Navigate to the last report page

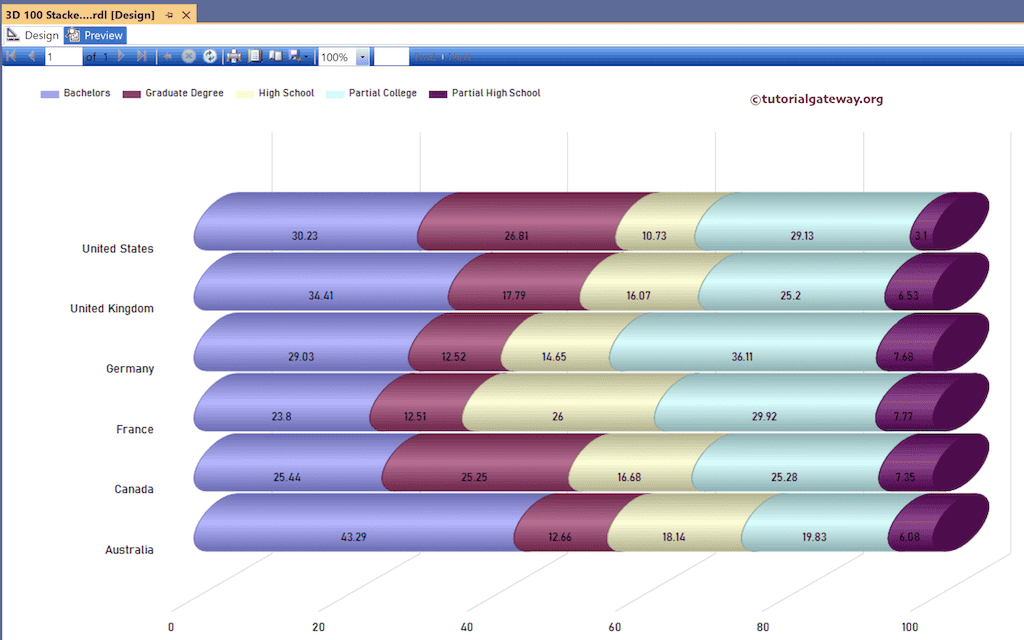(x=139, y=57)
